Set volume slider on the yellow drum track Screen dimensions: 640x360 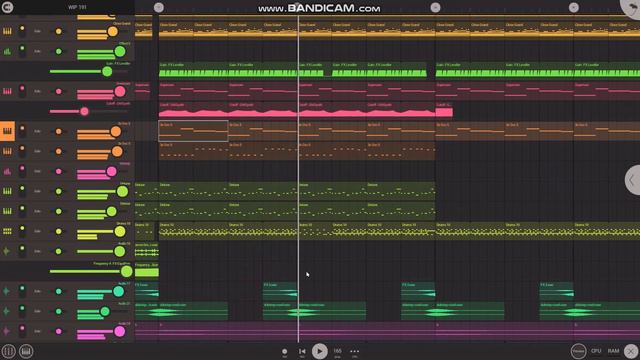pos(120,231)
